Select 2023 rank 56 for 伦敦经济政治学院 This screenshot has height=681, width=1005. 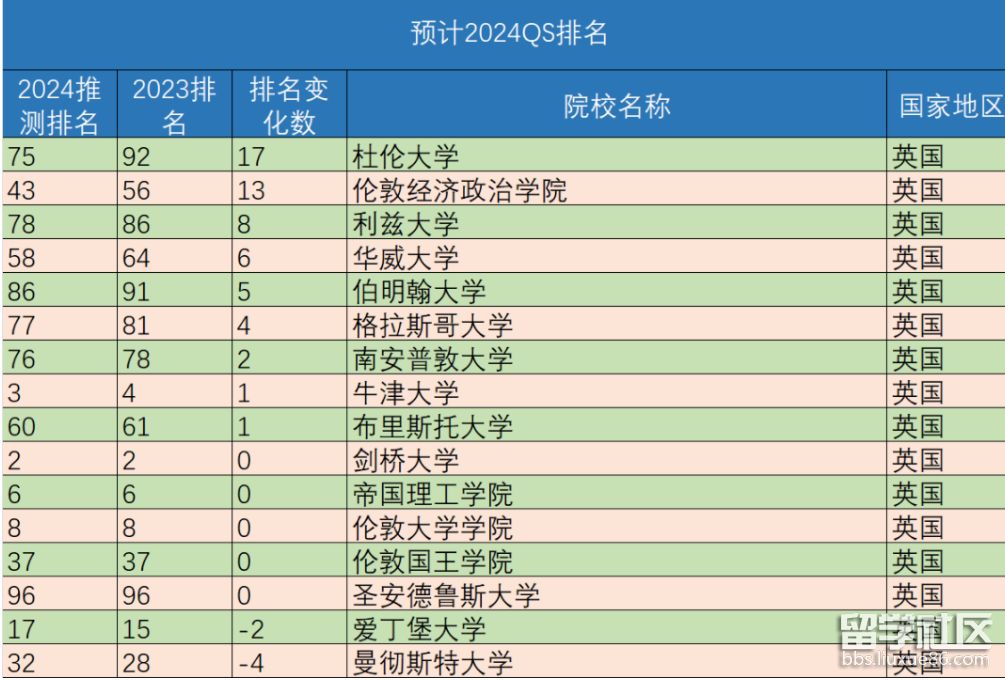tap(136, 191)
